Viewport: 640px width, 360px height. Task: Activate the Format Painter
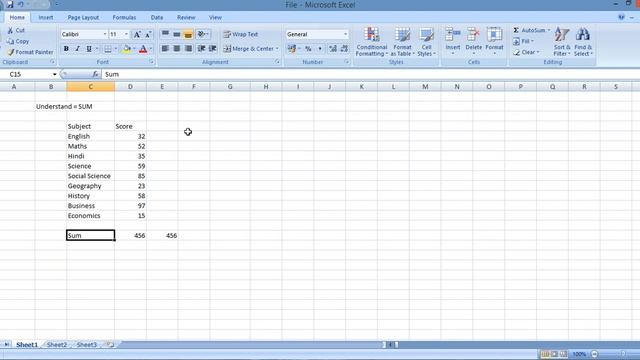pyautogui.click(x=31, y=52)
